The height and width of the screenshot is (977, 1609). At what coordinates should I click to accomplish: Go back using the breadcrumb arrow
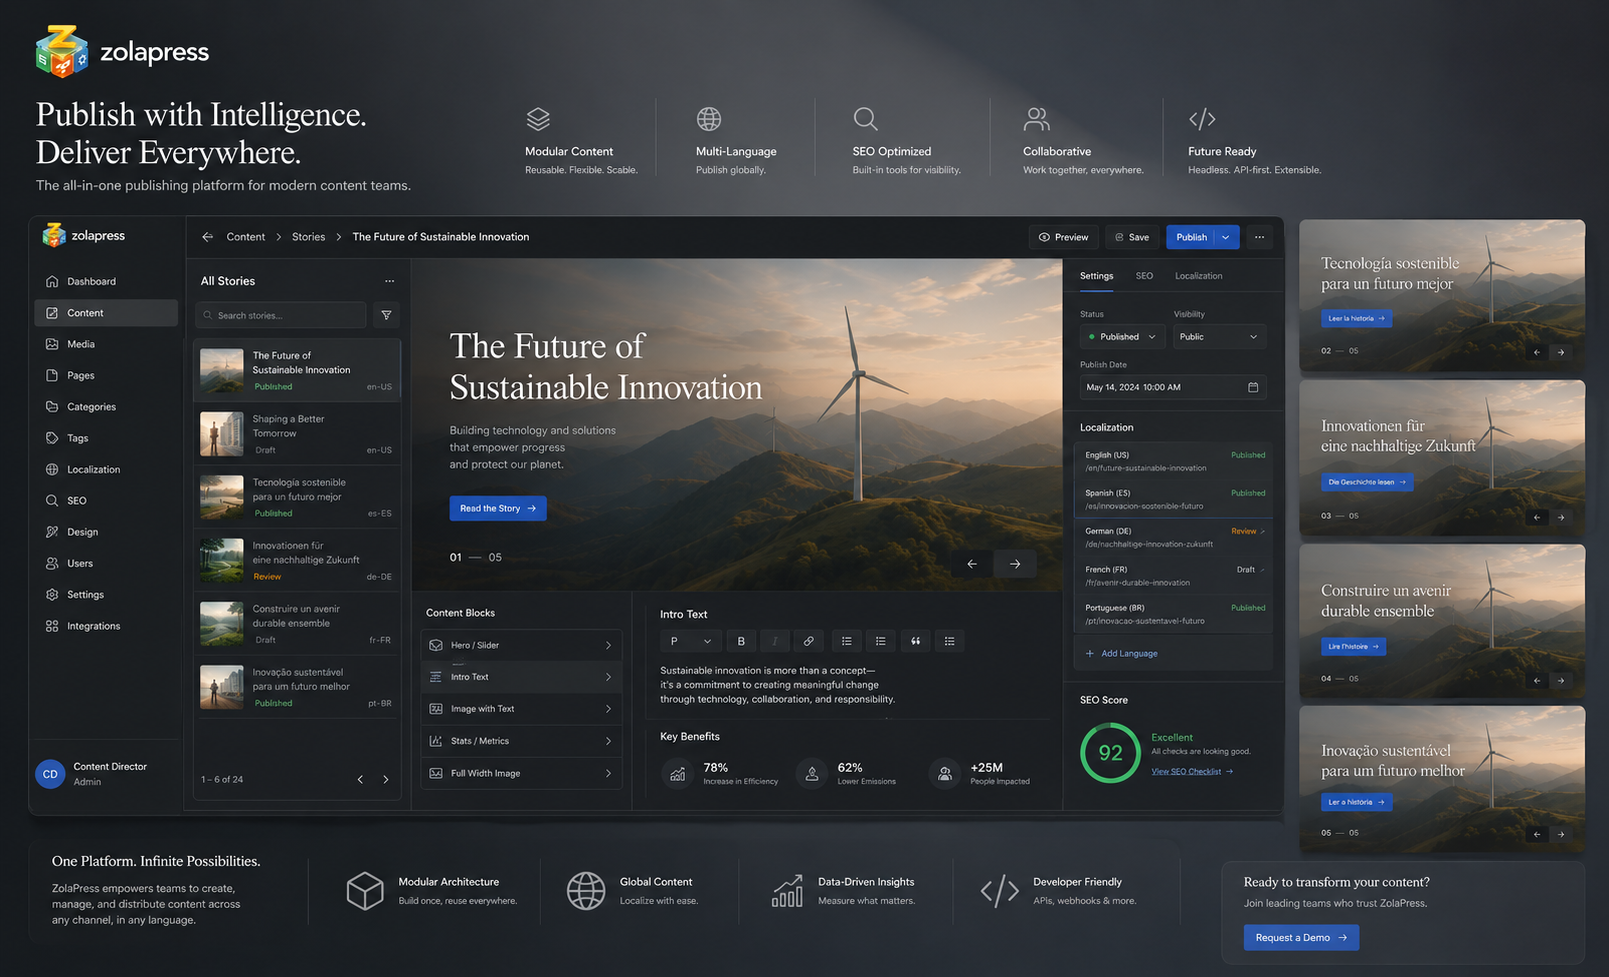point(207,237)
